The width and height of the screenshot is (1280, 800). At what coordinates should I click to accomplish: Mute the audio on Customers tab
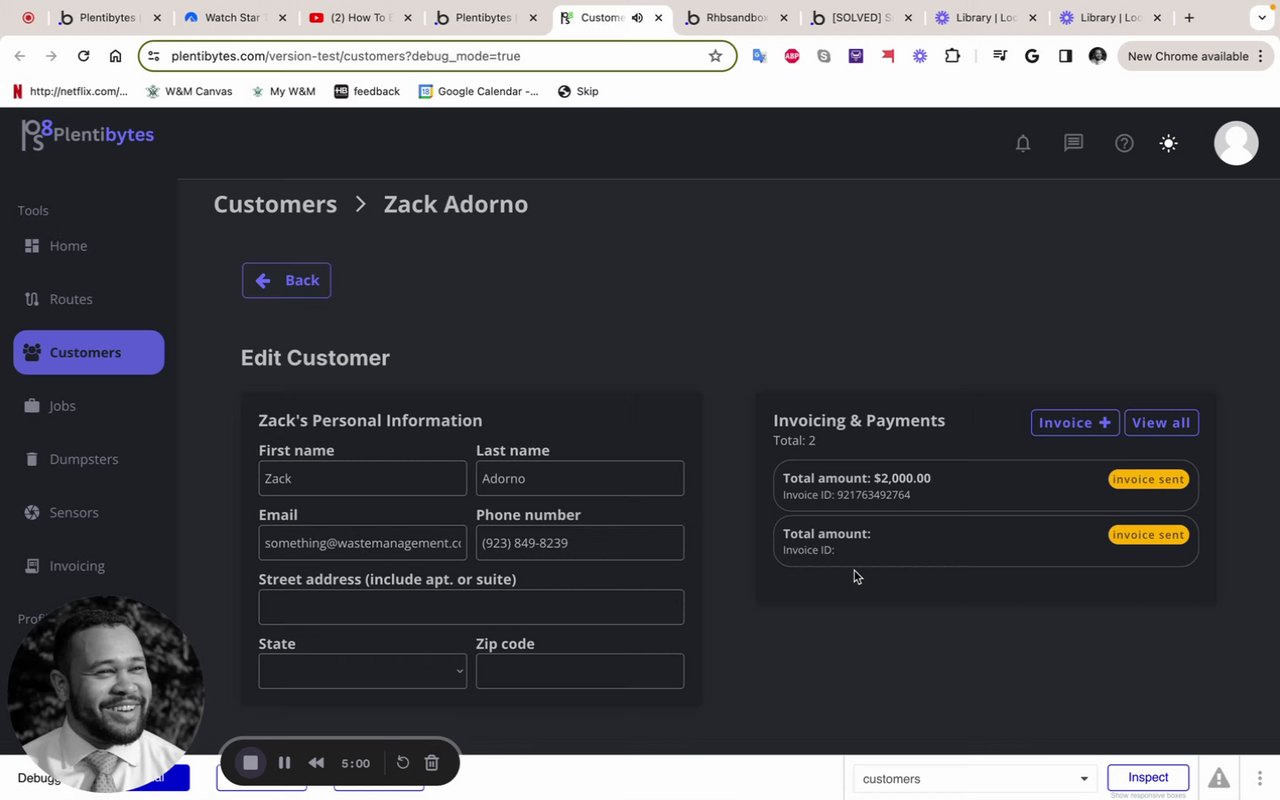637,17
